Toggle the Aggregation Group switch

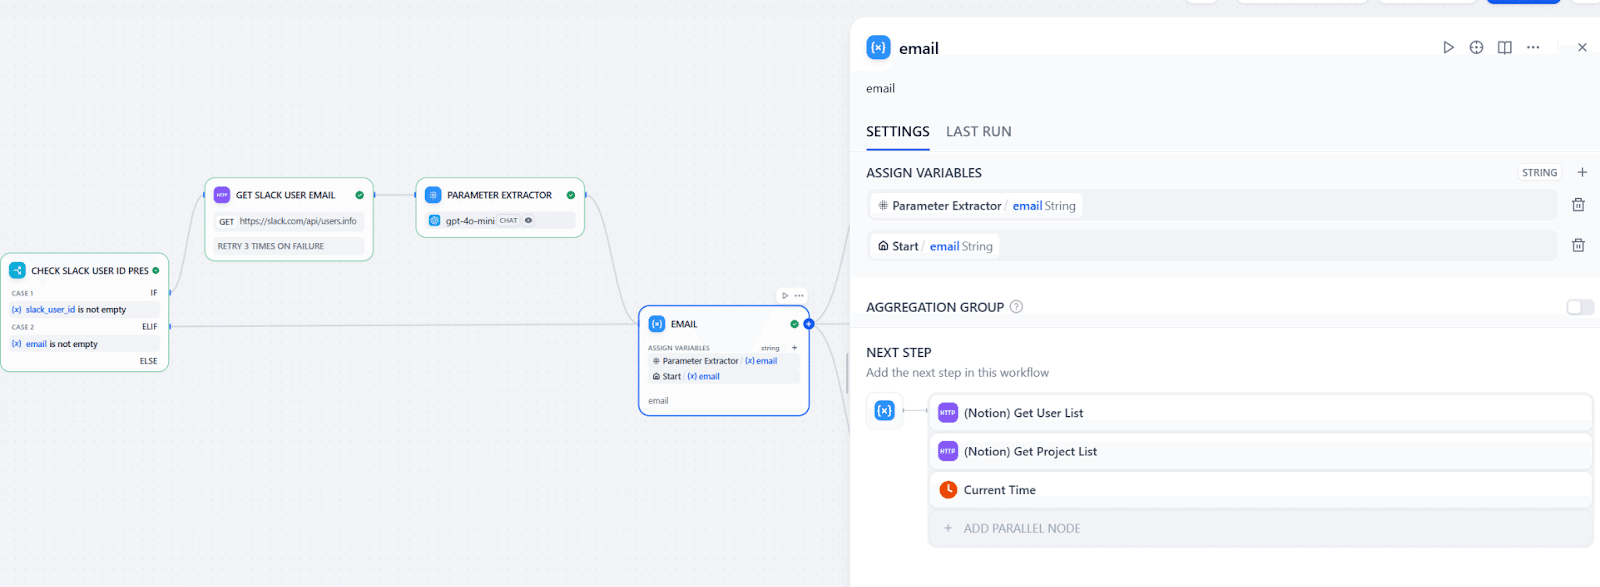[1580, 307]
